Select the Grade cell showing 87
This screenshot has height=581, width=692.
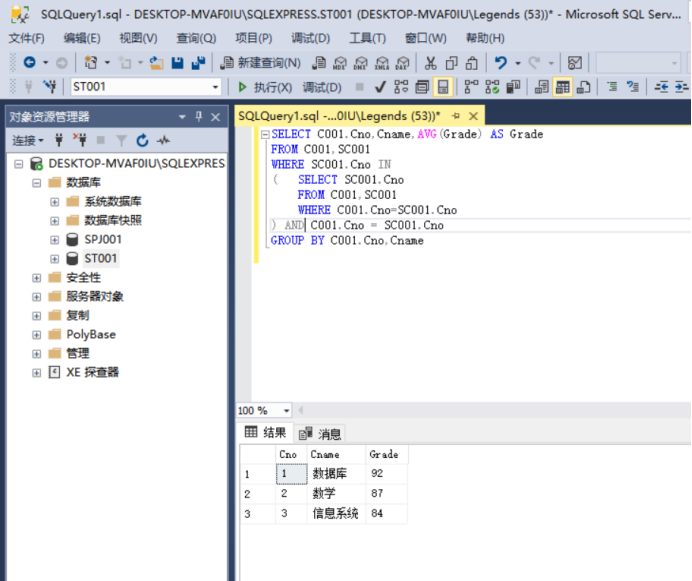(x=386, y=493)
